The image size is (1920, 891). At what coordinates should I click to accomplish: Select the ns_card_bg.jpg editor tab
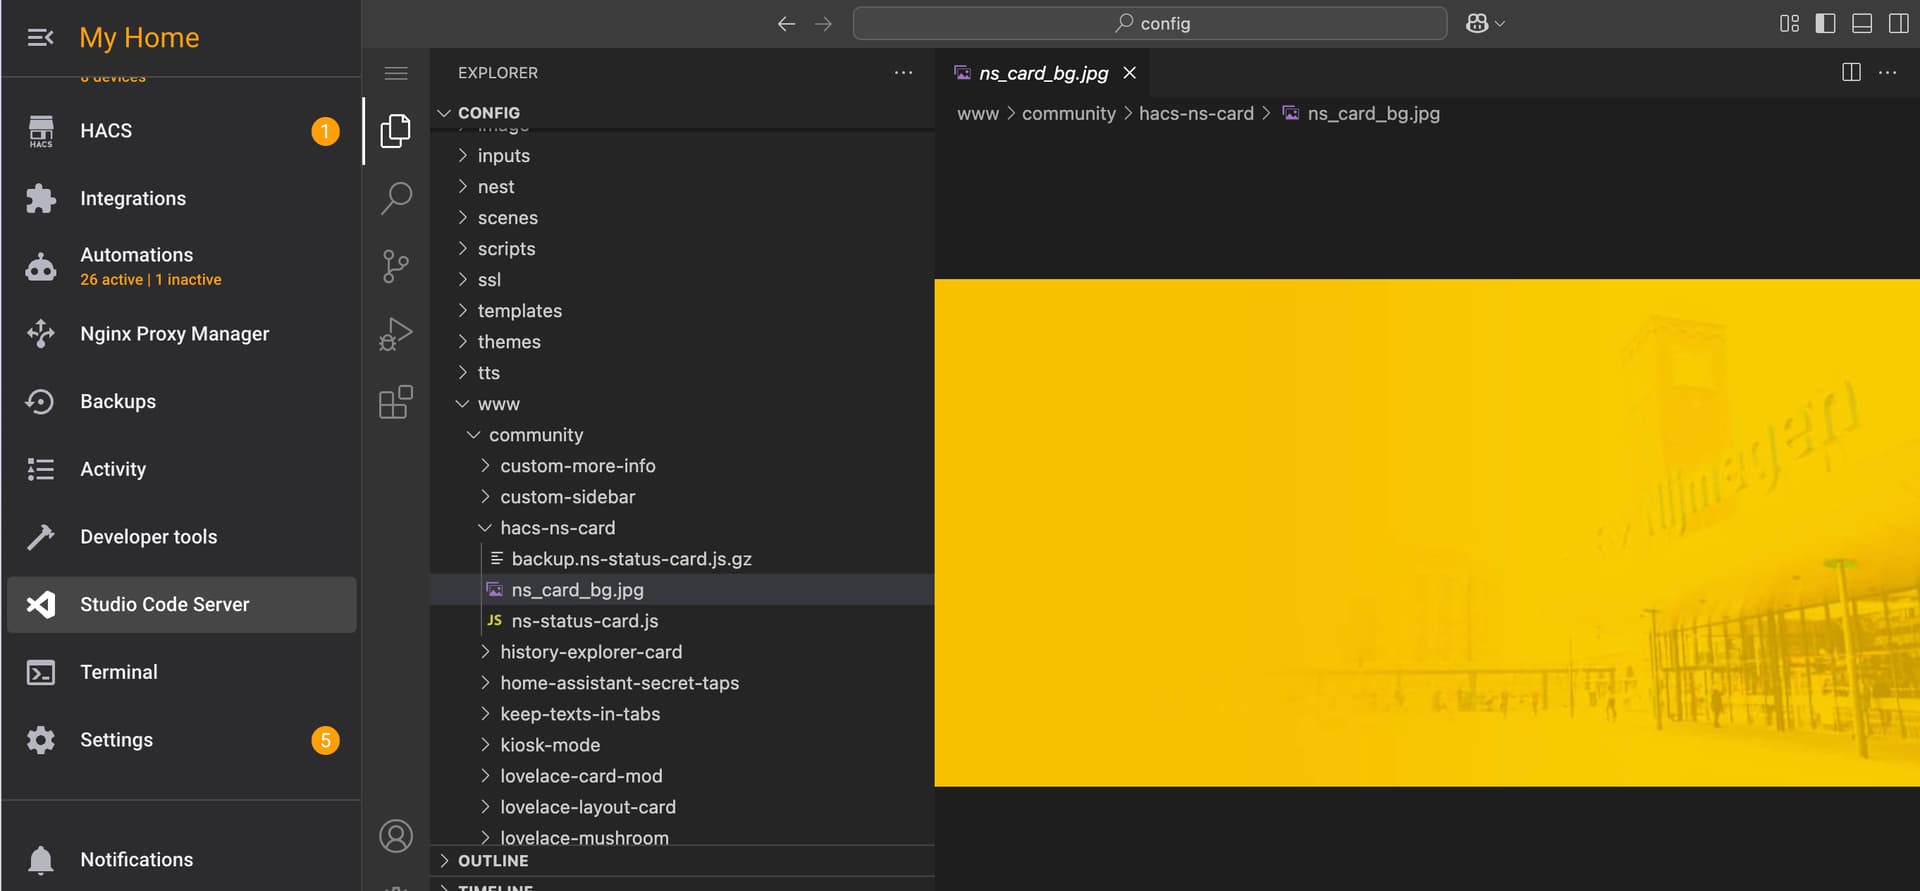coord(1043,73)
